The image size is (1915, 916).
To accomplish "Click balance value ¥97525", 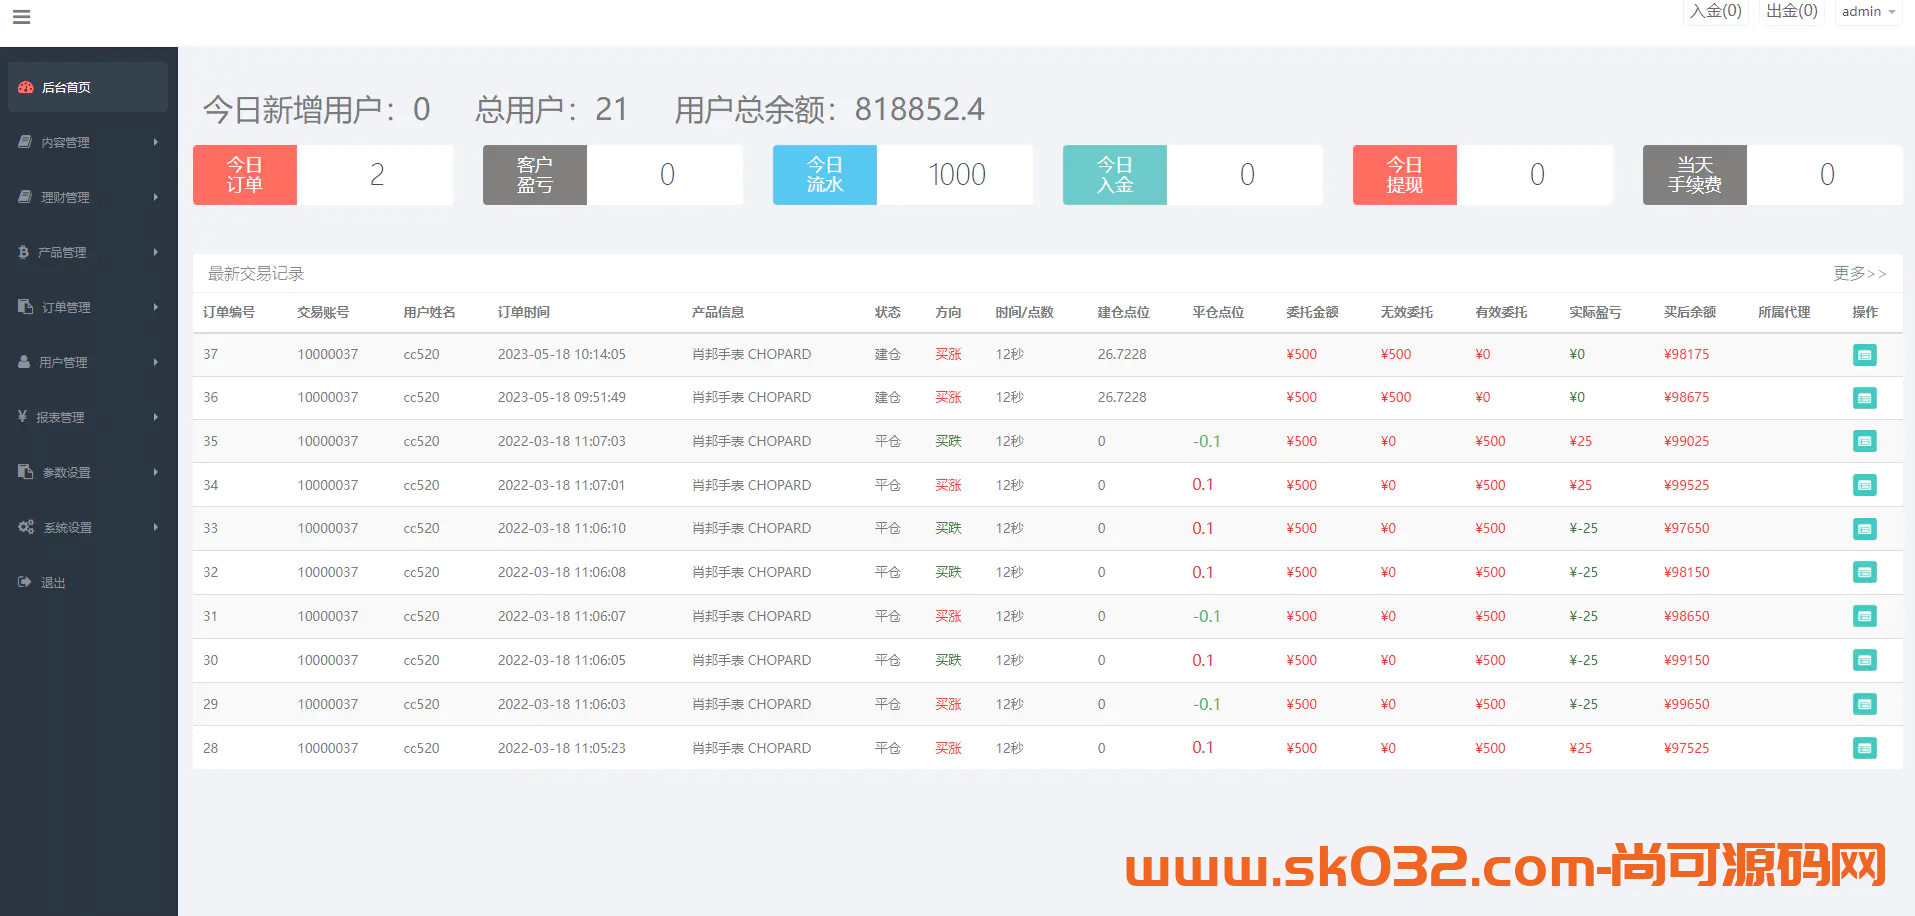I will [x=1687, y=748].
